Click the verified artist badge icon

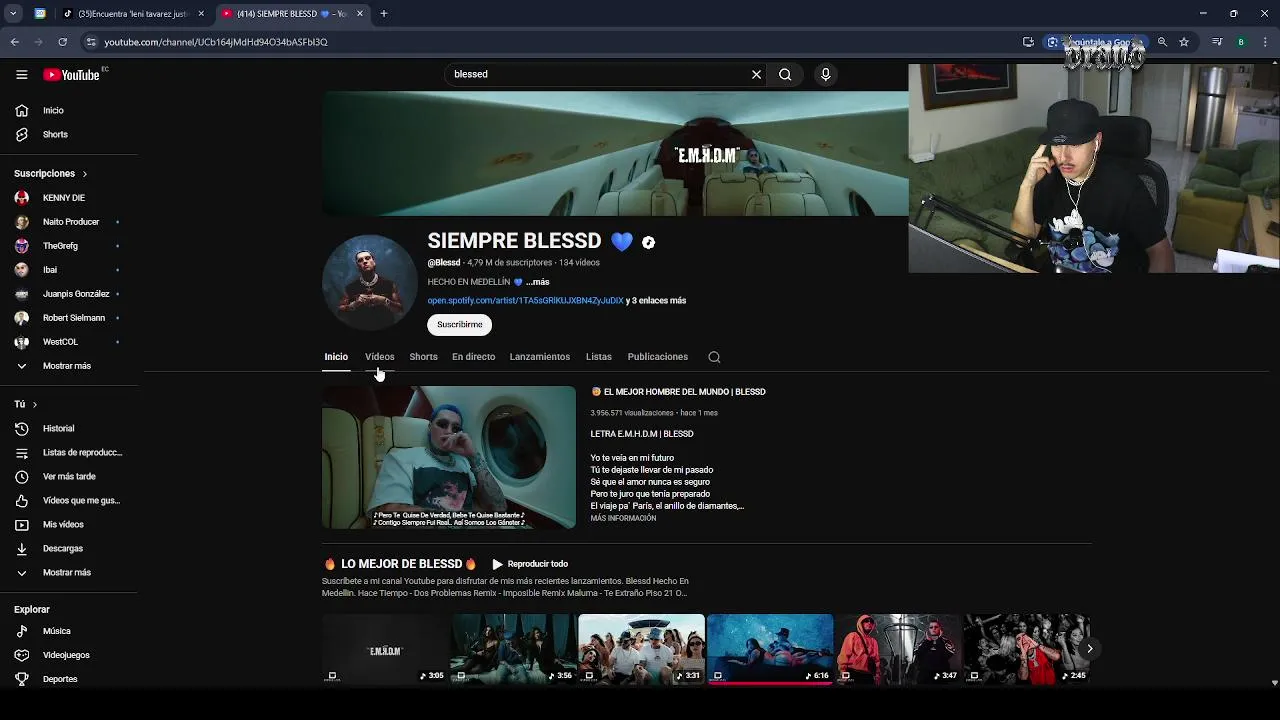(x=648, y=242)
